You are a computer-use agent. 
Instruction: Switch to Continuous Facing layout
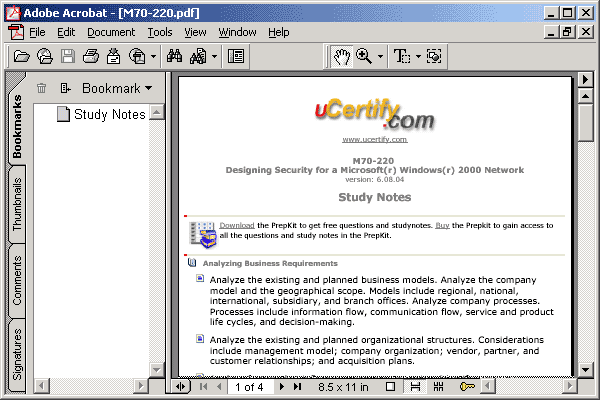pos(439,387)
